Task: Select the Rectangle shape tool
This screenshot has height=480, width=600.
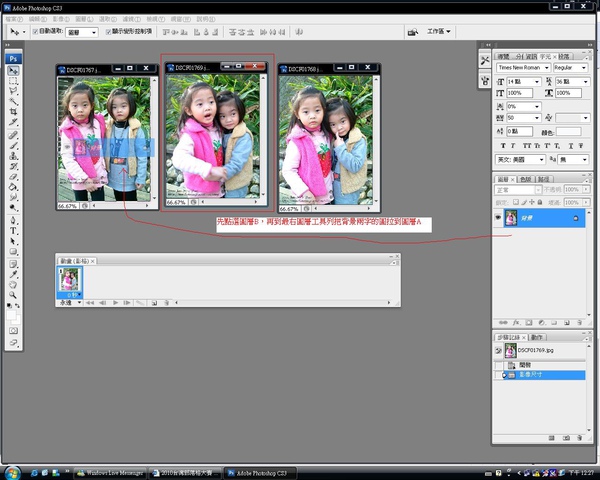Action: (x=13, y=251)
